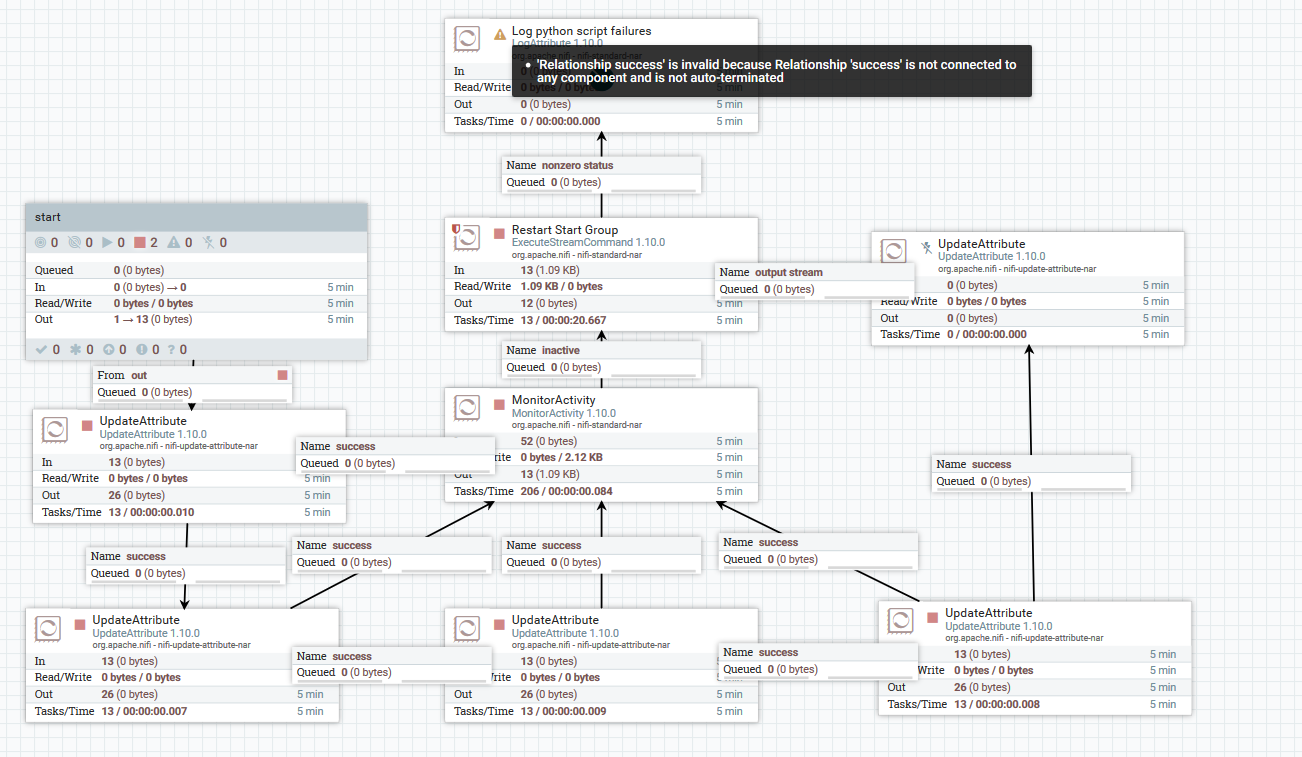The width and height of the screenshot is (1302, 757).
Task: Click Tasks/Time 0 / 00:00:00.000 on LogAttribute
Action: coord(560,121)
